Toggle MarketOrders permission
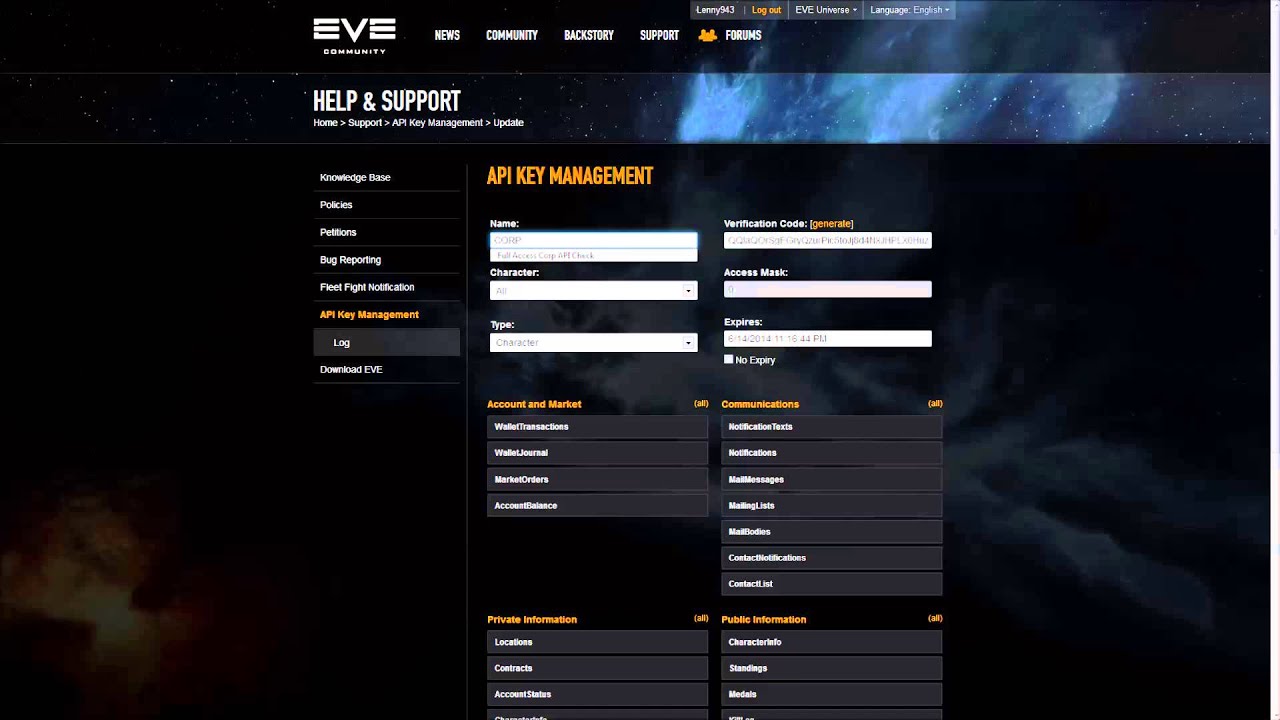This screenshot has height=720, width=1280. click(597, 480)
